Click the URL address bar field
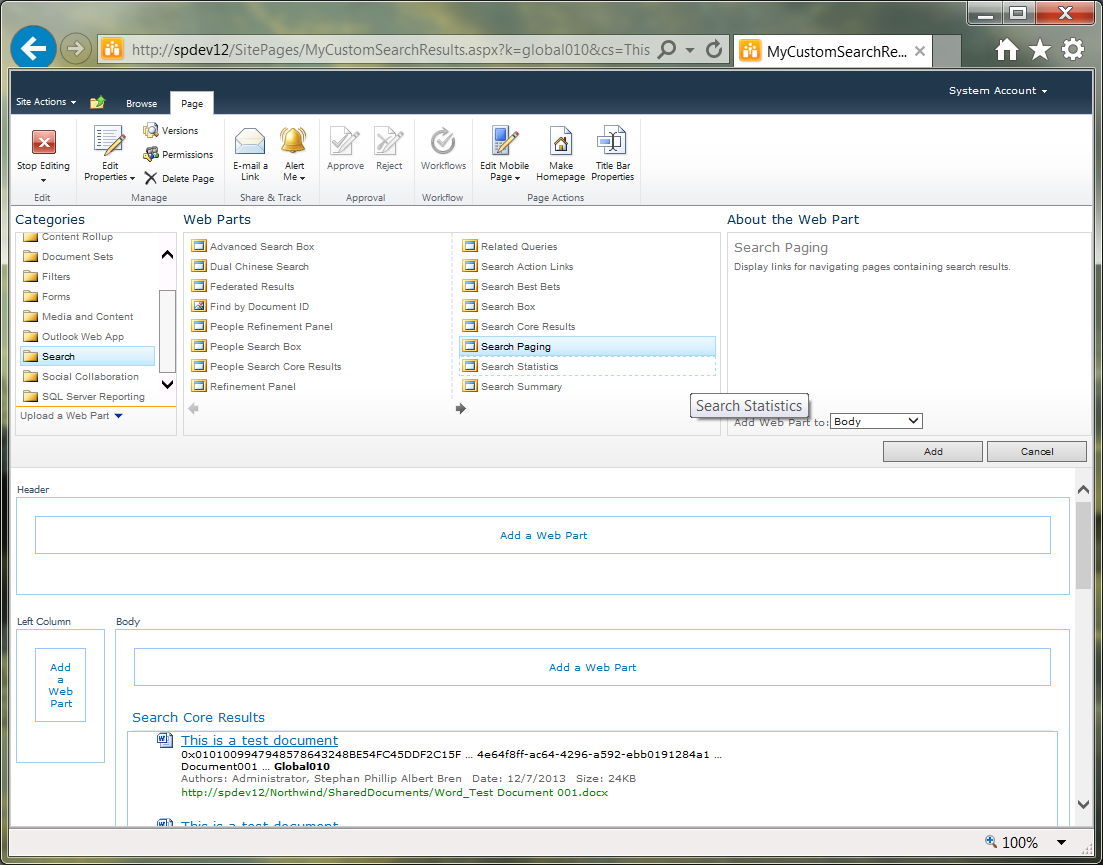This screenshot has height=865, width=1103. coord(390,50)
